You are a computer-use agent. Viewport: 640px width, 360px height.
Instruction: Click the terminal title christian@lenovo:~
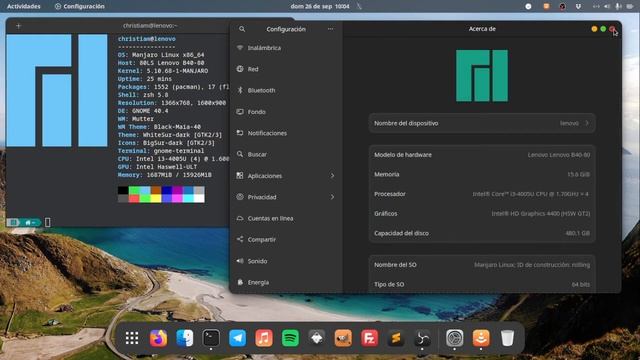[x=150, y=26]
